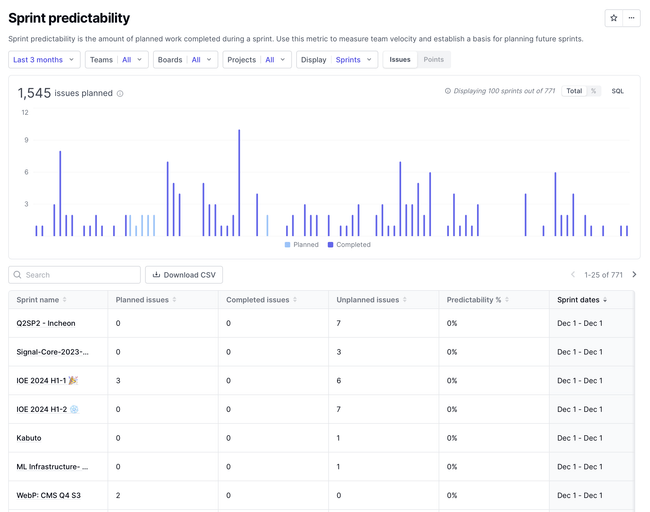
Task: Open the SQL query view
Action: coord(617,91)
